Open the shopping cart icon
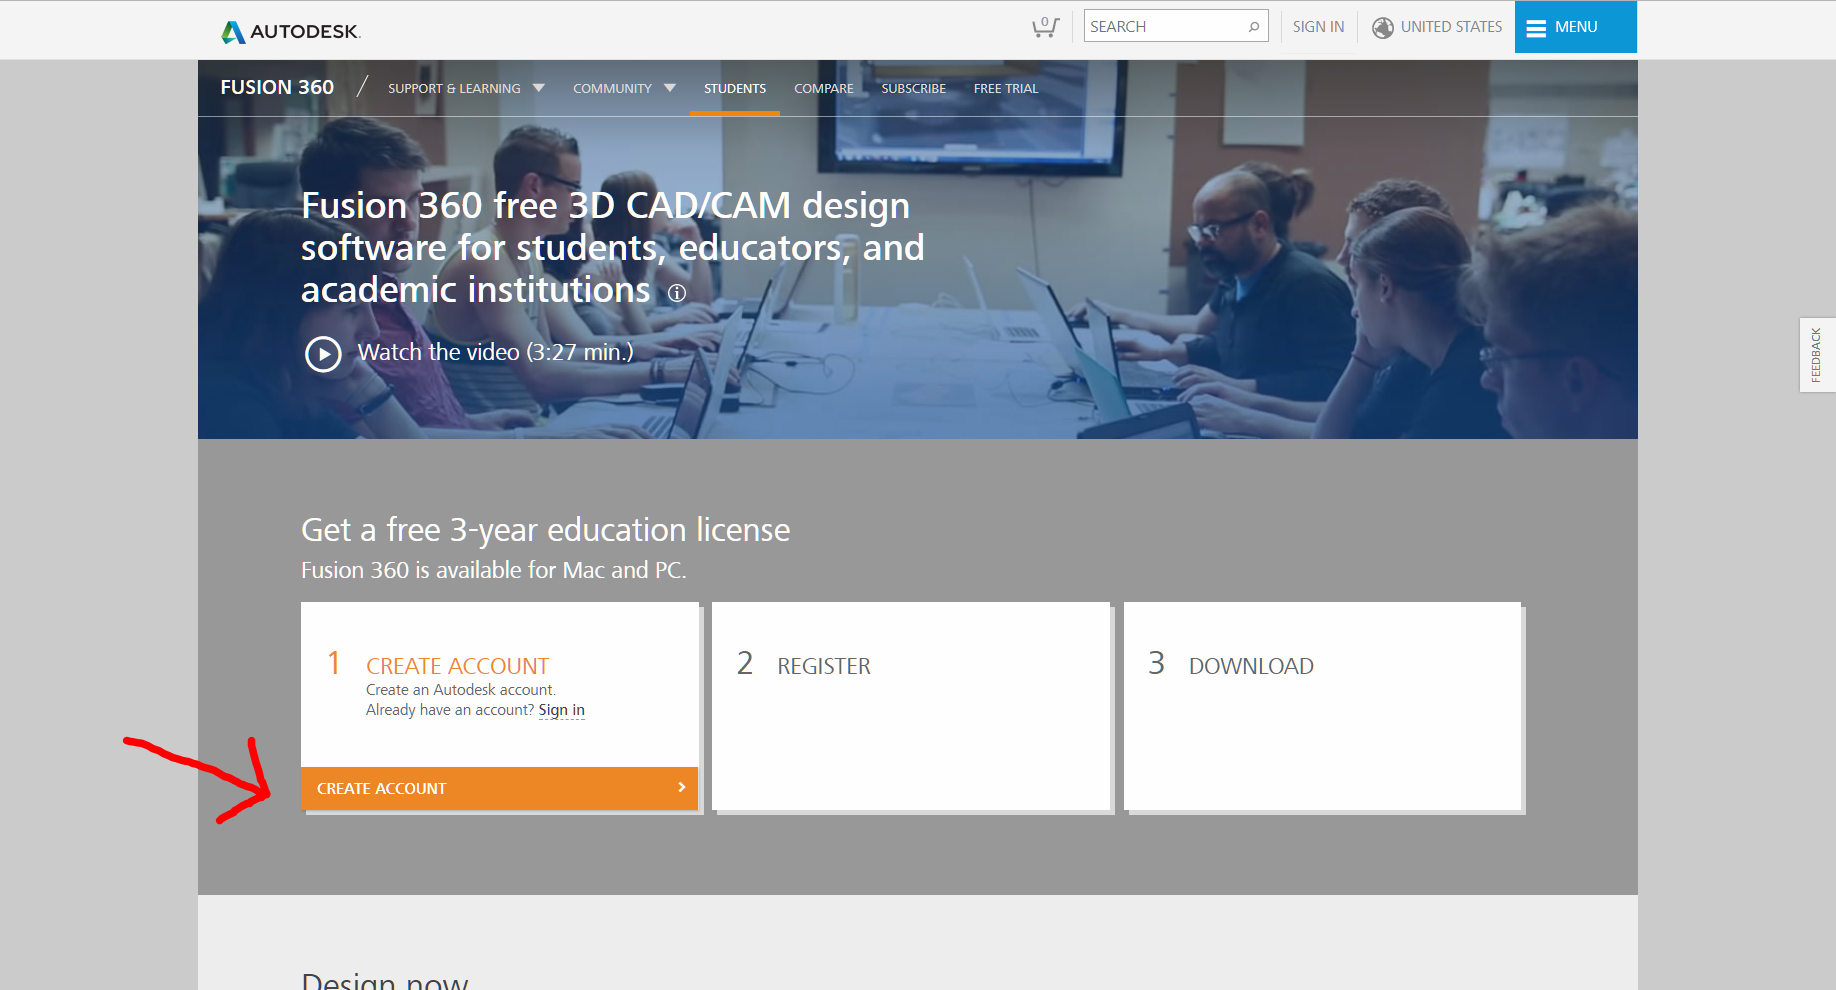The image size is (1836, 990). point(1045,27)
